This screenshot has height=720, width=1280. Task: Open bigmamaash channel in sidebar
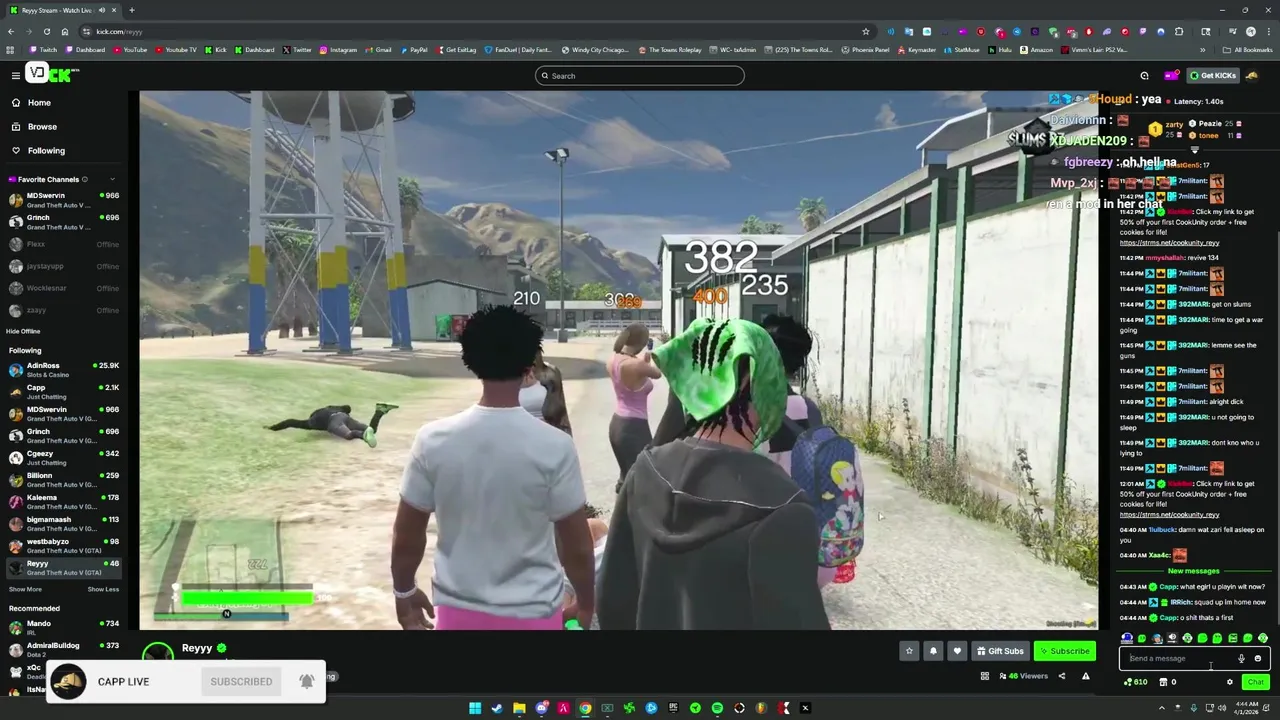click(x=62, y=524)
